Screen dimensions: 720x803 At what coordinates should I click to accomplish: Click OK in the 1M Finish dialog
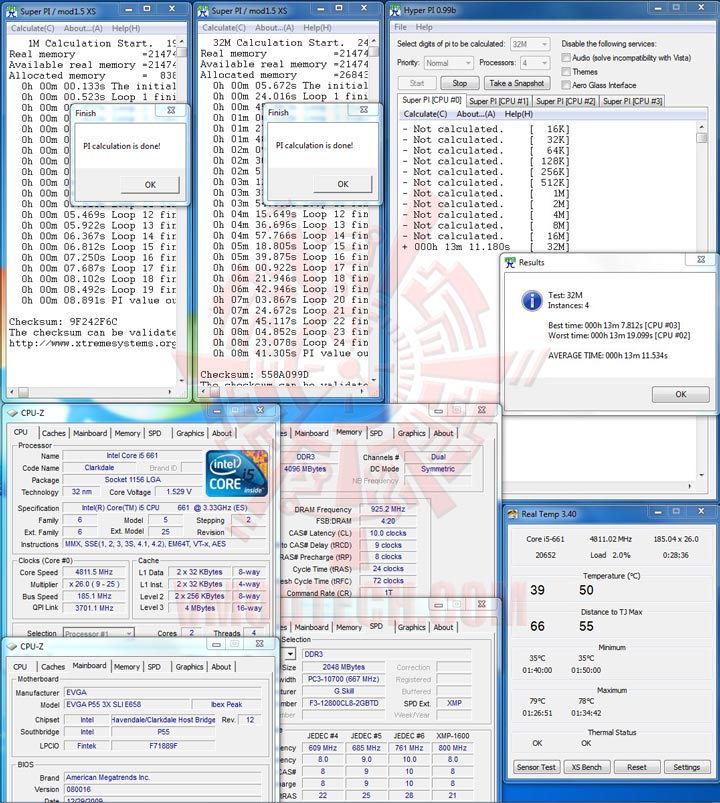tap(150, 185)
